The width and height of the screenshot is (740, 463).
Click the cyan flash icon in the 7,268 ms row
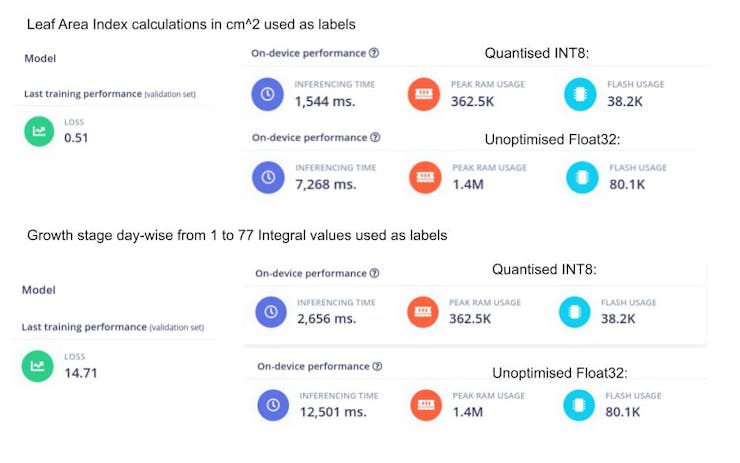pos(578,177)
